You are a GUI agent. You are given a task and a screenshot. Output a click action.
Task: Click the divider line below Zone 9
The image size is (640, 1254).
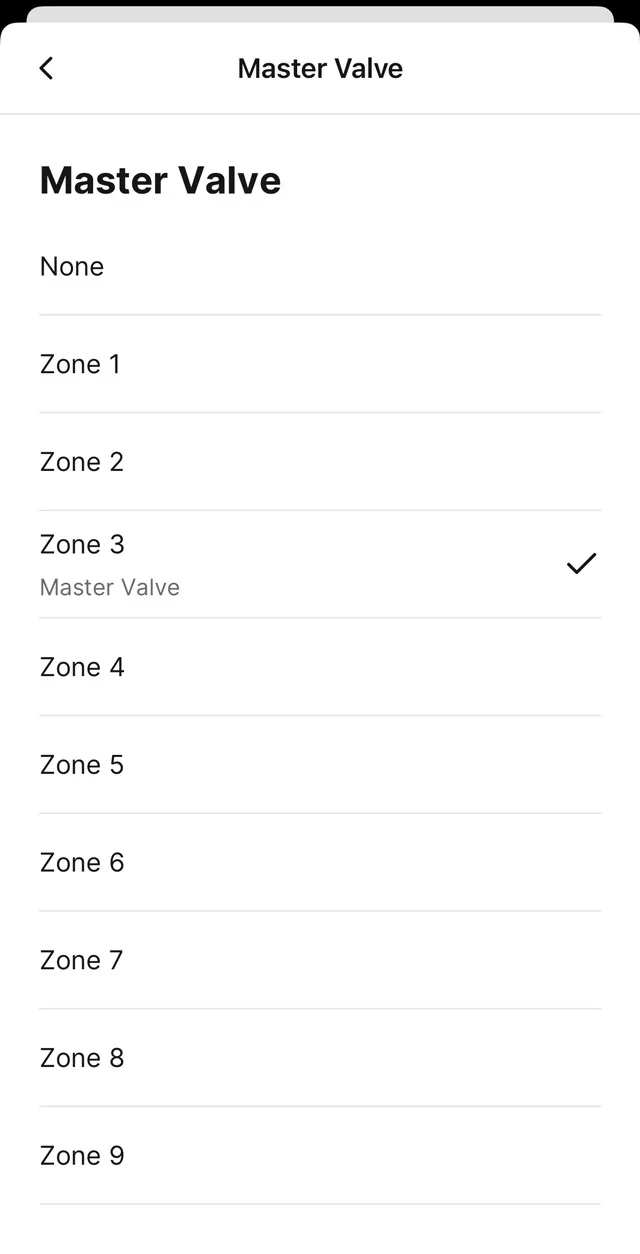pyautogui.click(x=320, y=1204)
